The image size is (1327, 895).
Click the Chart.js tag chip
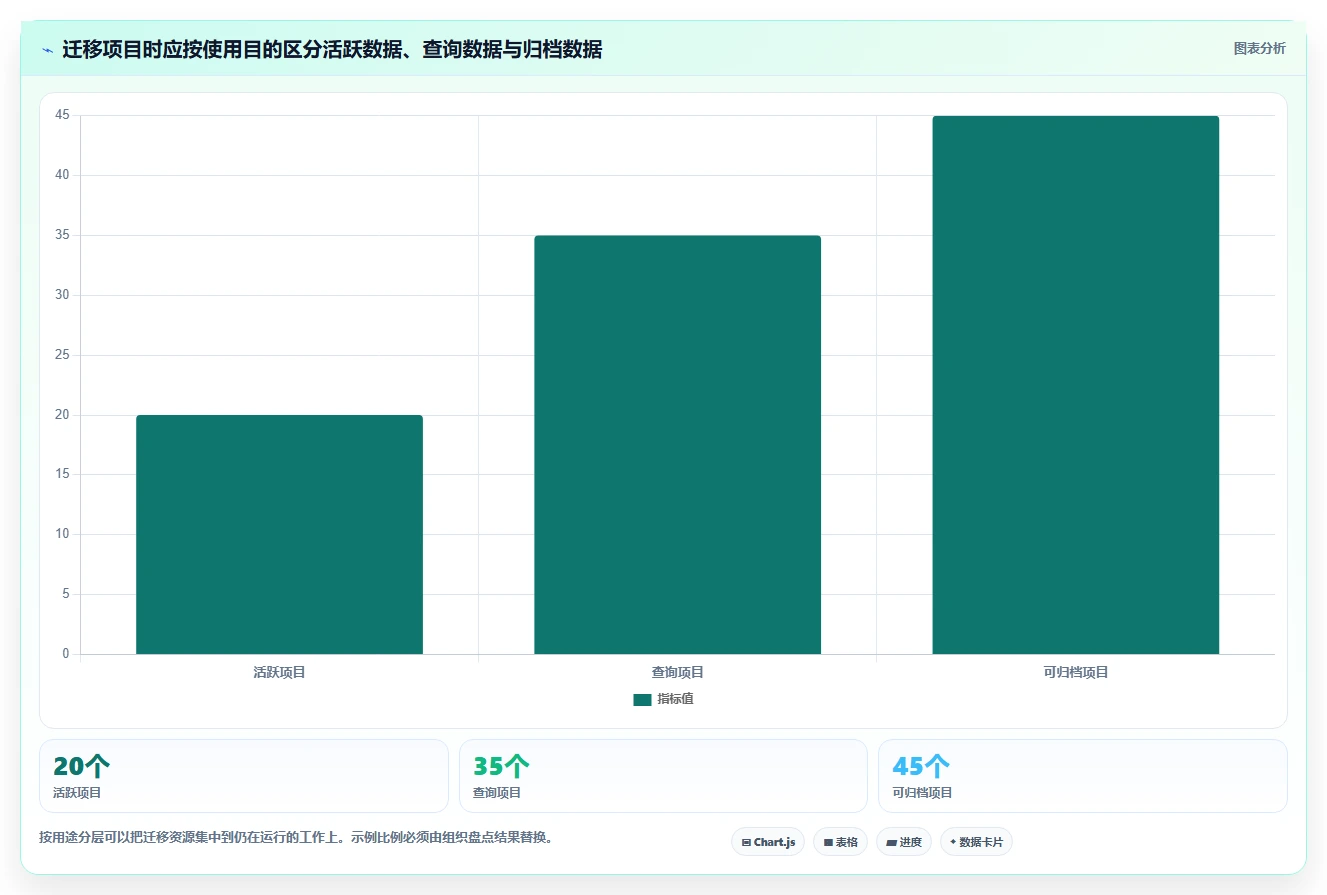tap(768, 842)
